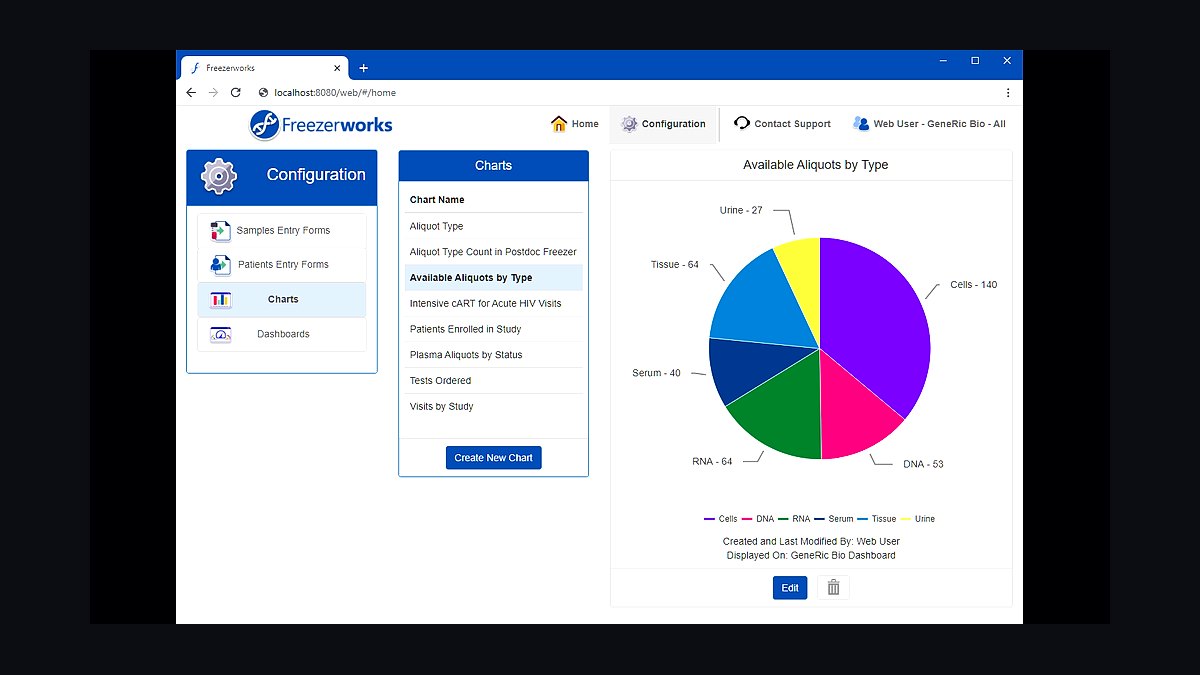The width and height of the screenshot is (1200, 675).
Task: Click the Freezerworks logo
Action: click(321, 125)
